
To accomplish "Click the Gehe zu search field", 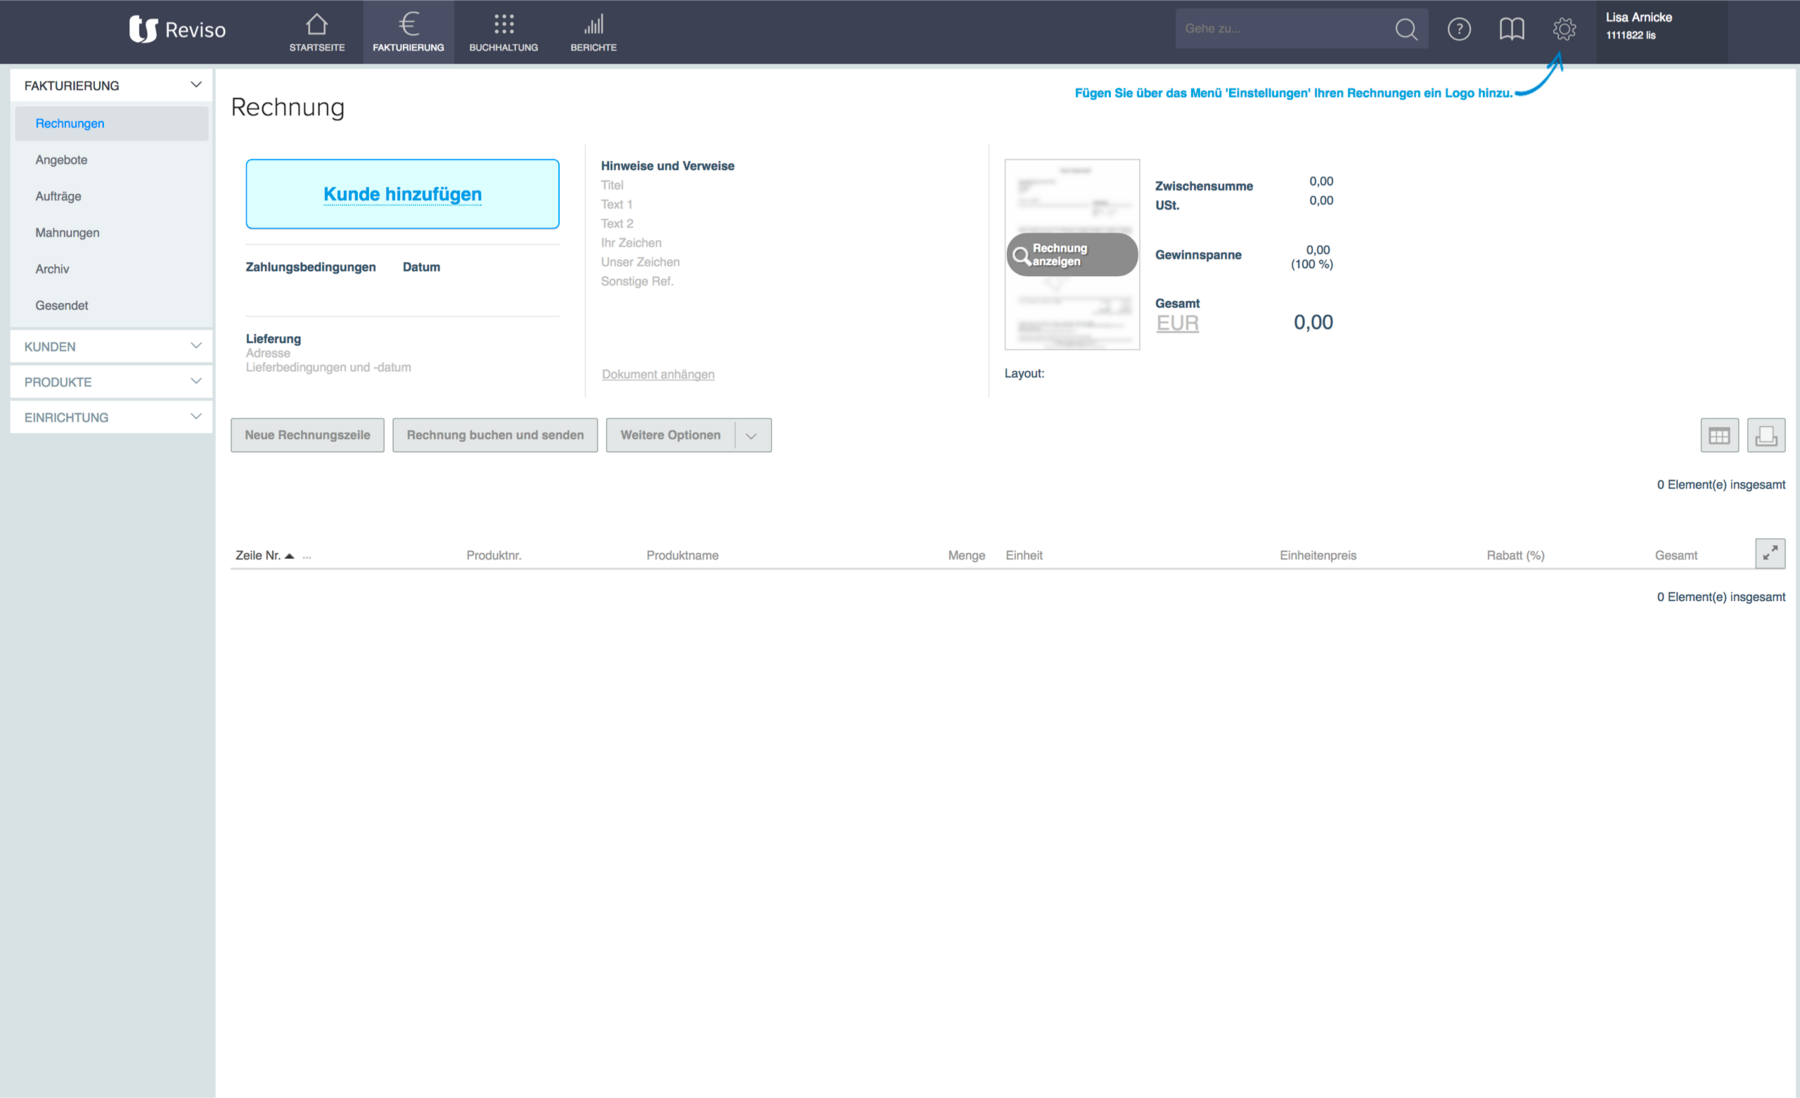I will [1283, 29].
